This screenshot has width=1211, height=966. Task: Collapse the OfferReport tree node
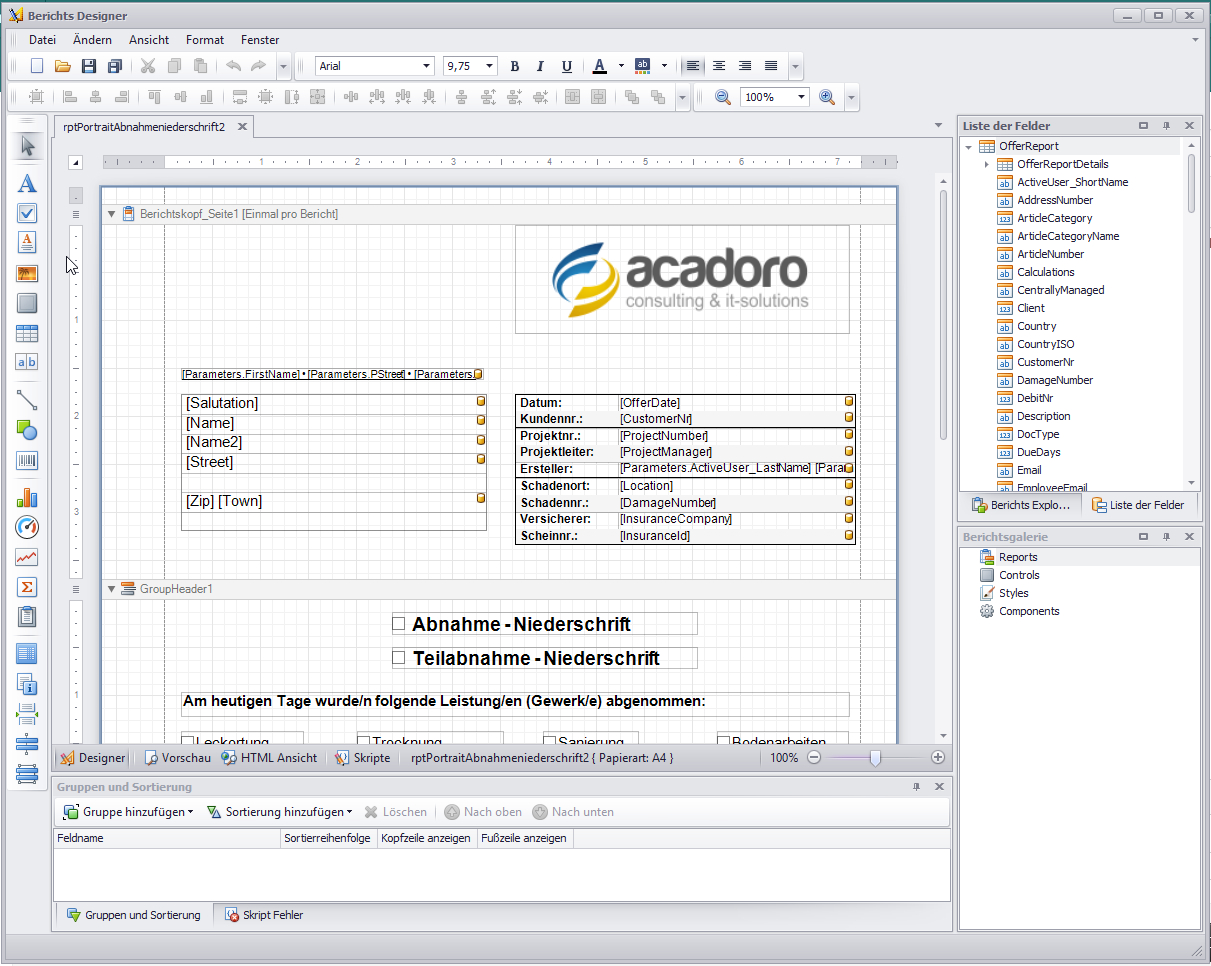click(x=968, y=146)
